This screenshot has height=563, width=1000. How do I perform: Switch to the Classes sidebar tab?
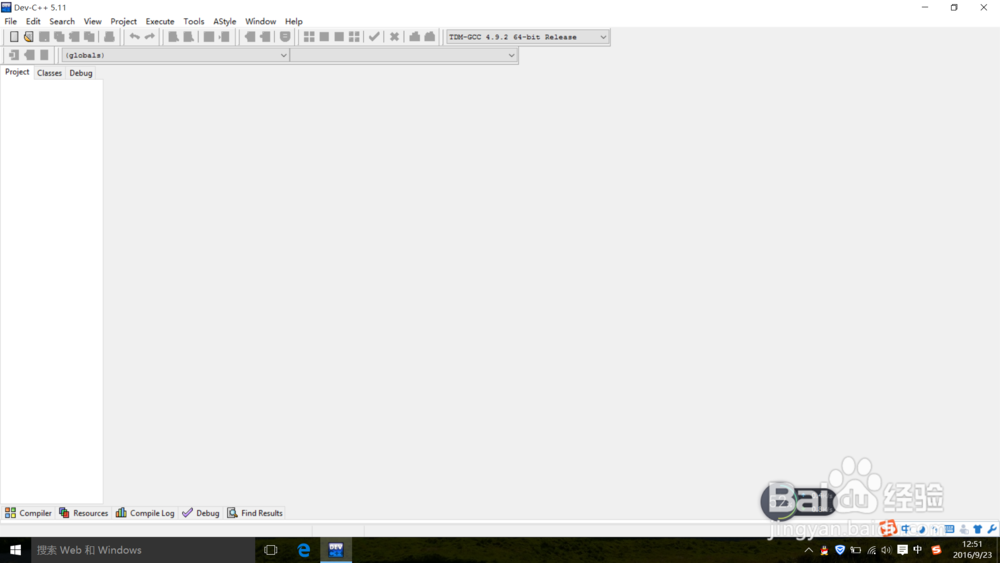[49, 73]
